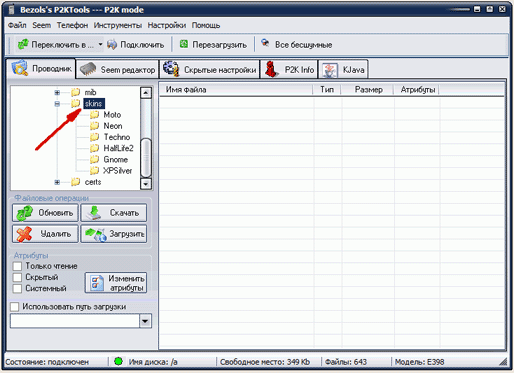
Task: Open the Переключить в dropdown arrow
Action: (x=100, y=44)
